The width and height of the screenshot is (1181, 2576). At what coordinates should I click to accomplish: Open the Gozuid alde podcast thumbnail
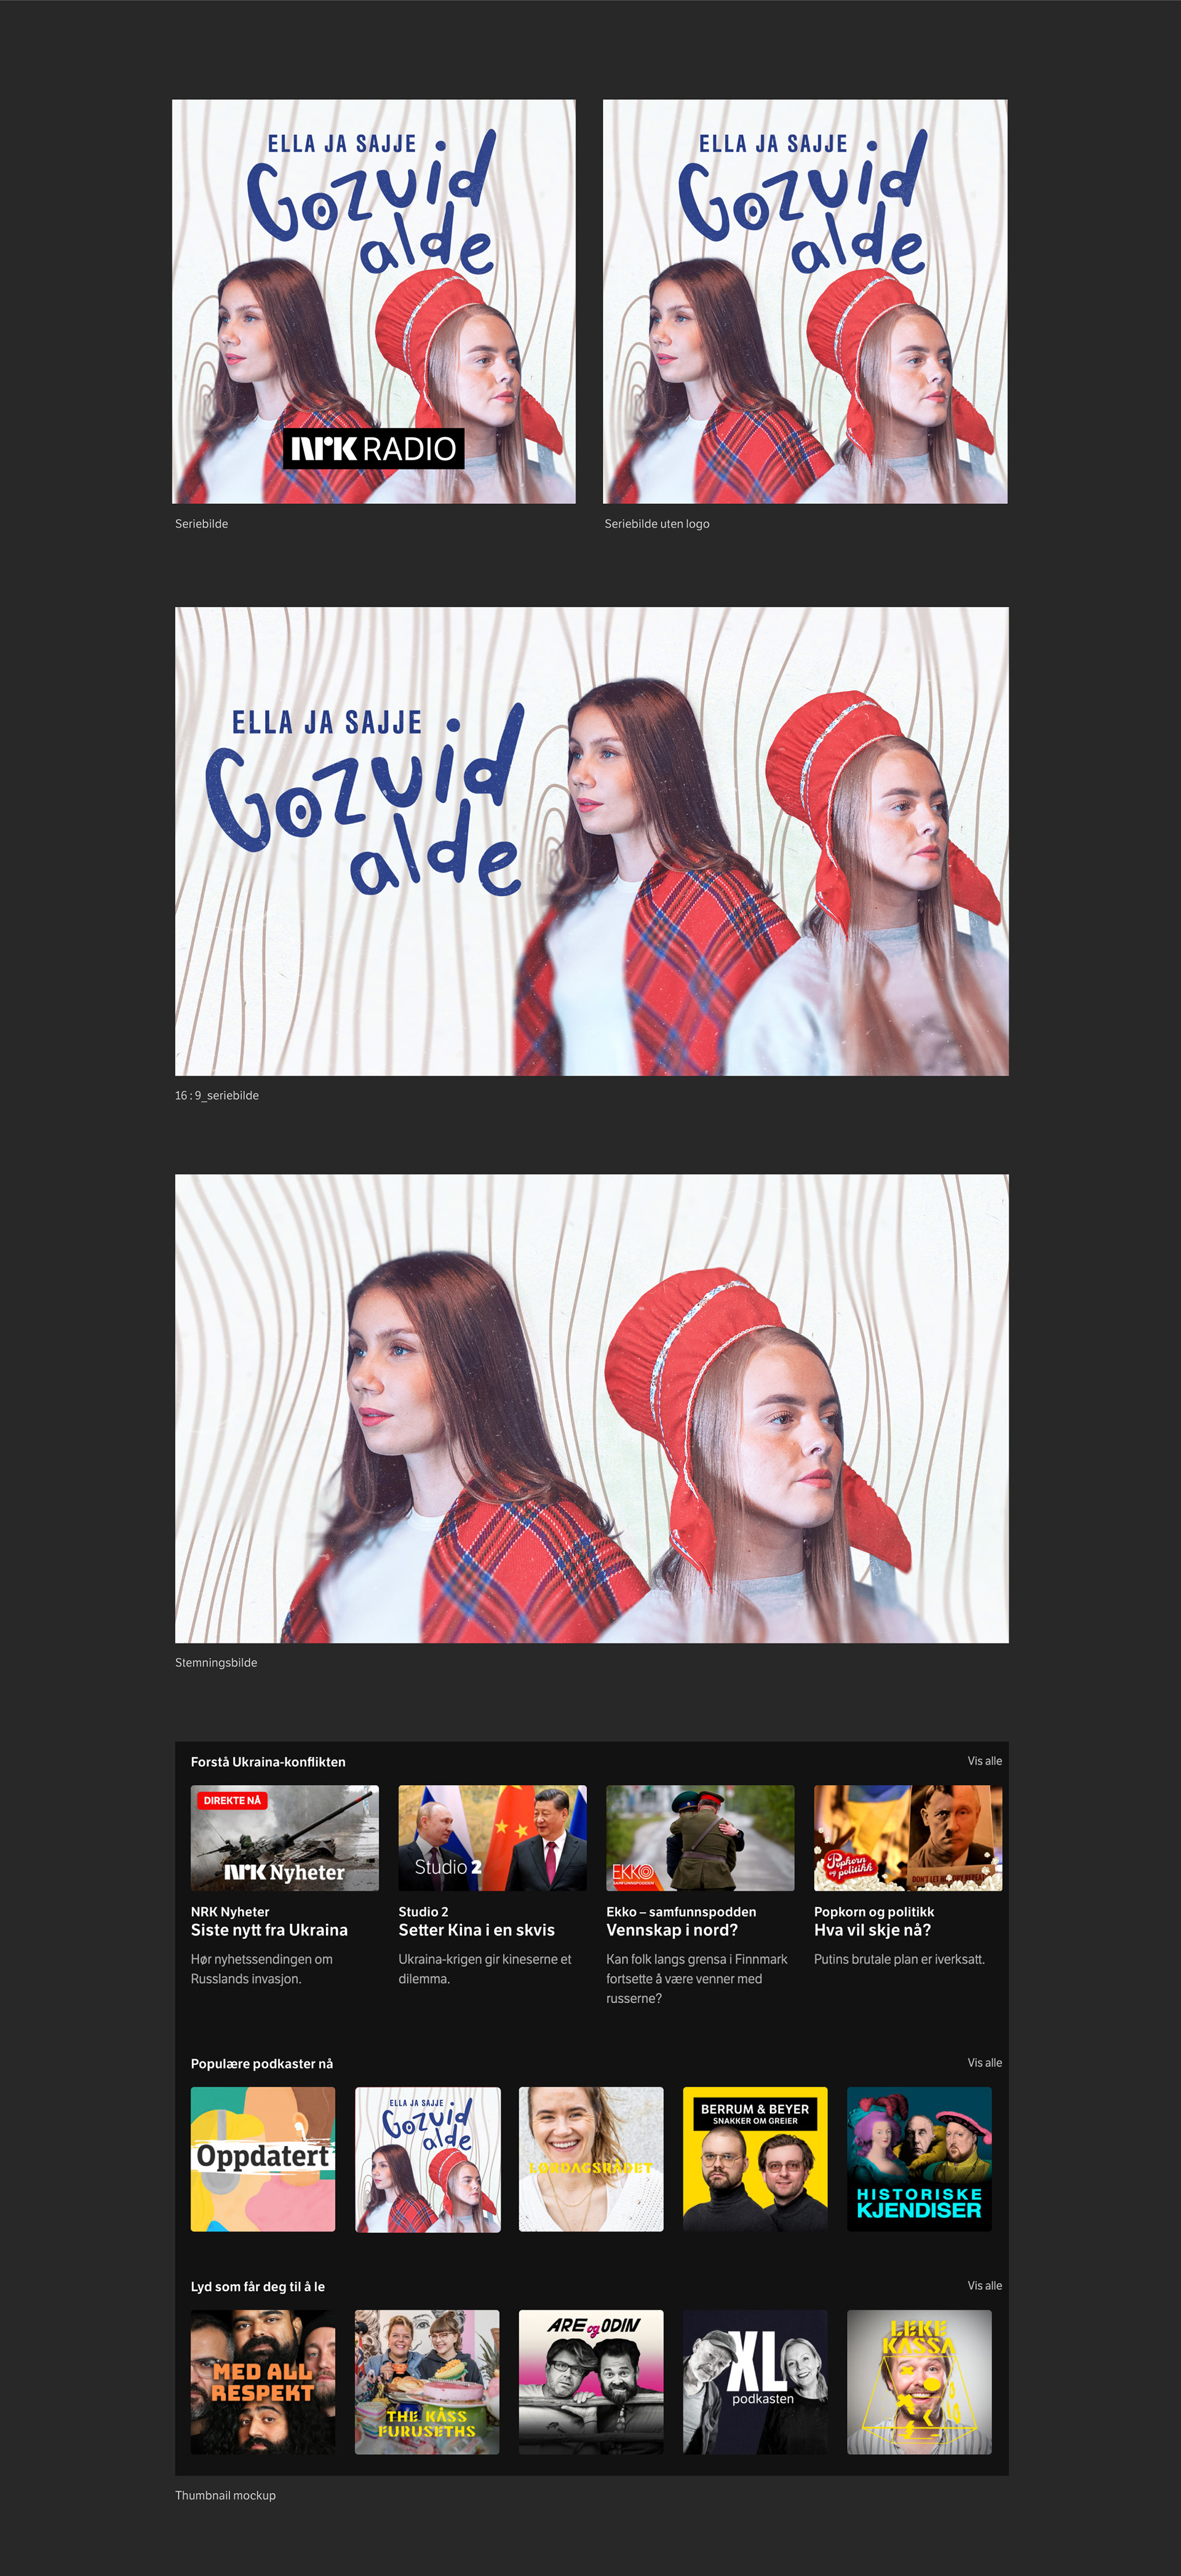[x=427, y=2158]
